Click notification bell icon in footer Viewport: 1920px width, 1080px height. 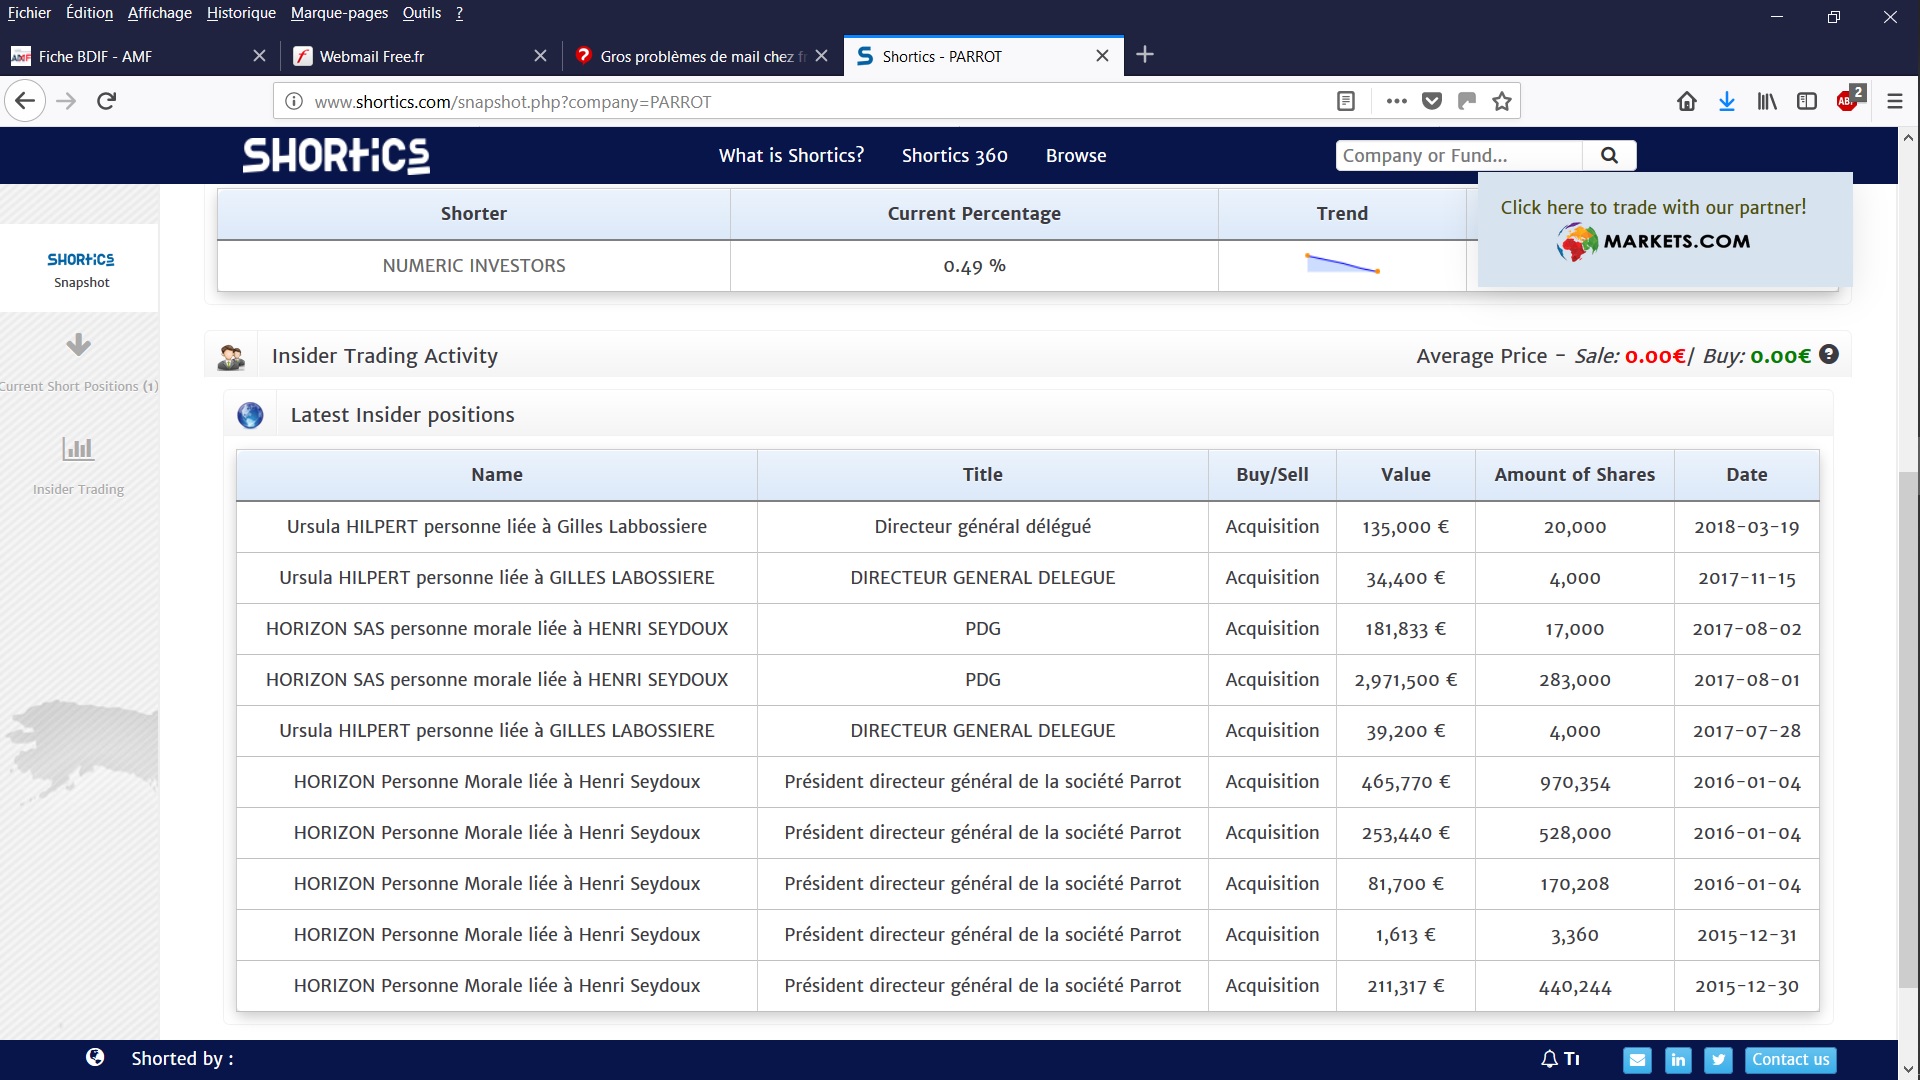click(1550, 1059)
